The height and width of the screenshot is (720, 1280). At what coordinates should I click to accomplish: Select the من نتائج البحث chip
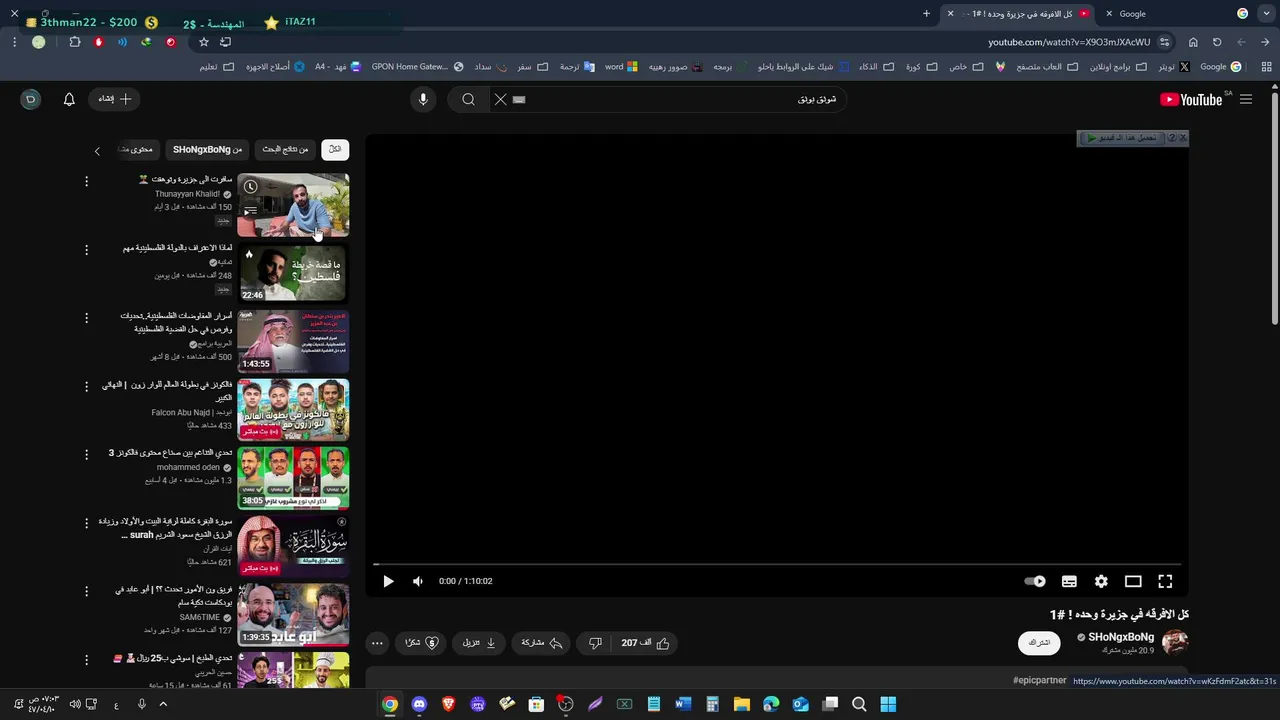pyautogui.click(x=285, y=149)
